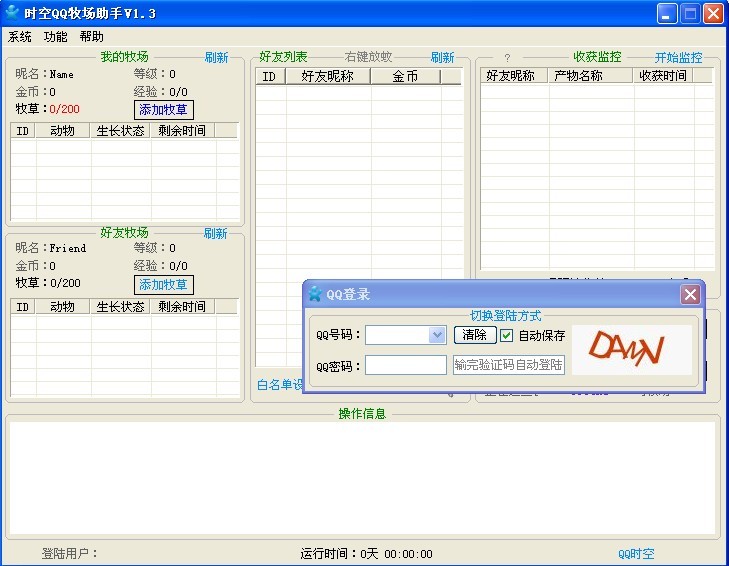Toggle 自动保存 checkbox
Screen dimensions: 729x566
(506, 335)
